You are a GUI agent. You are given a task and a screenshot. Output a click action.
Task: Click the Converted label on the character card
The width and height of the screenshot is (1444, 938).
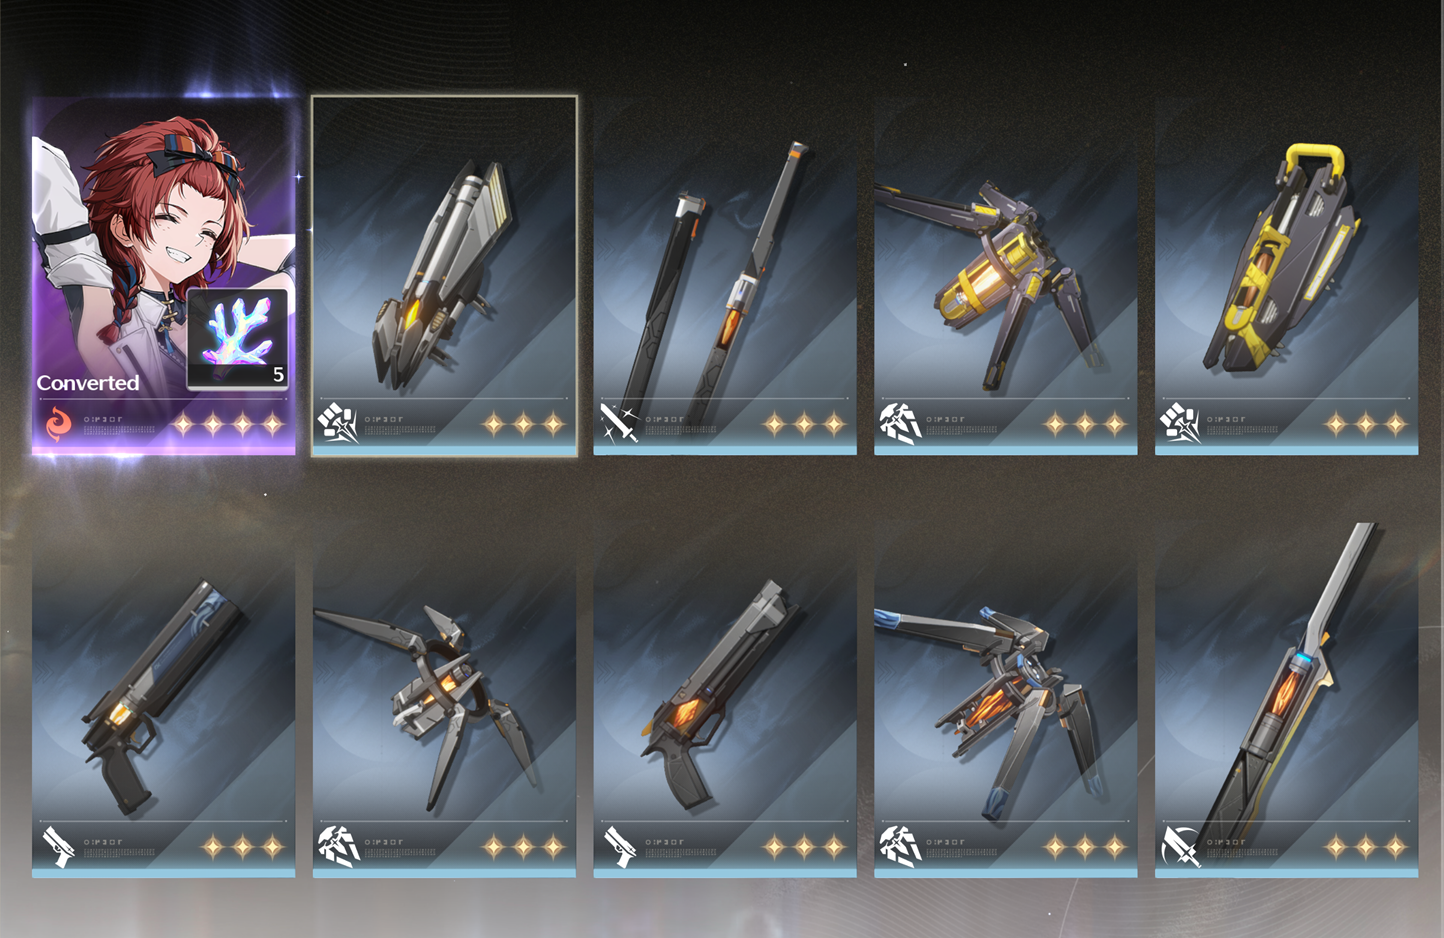(x=88, y=383)
